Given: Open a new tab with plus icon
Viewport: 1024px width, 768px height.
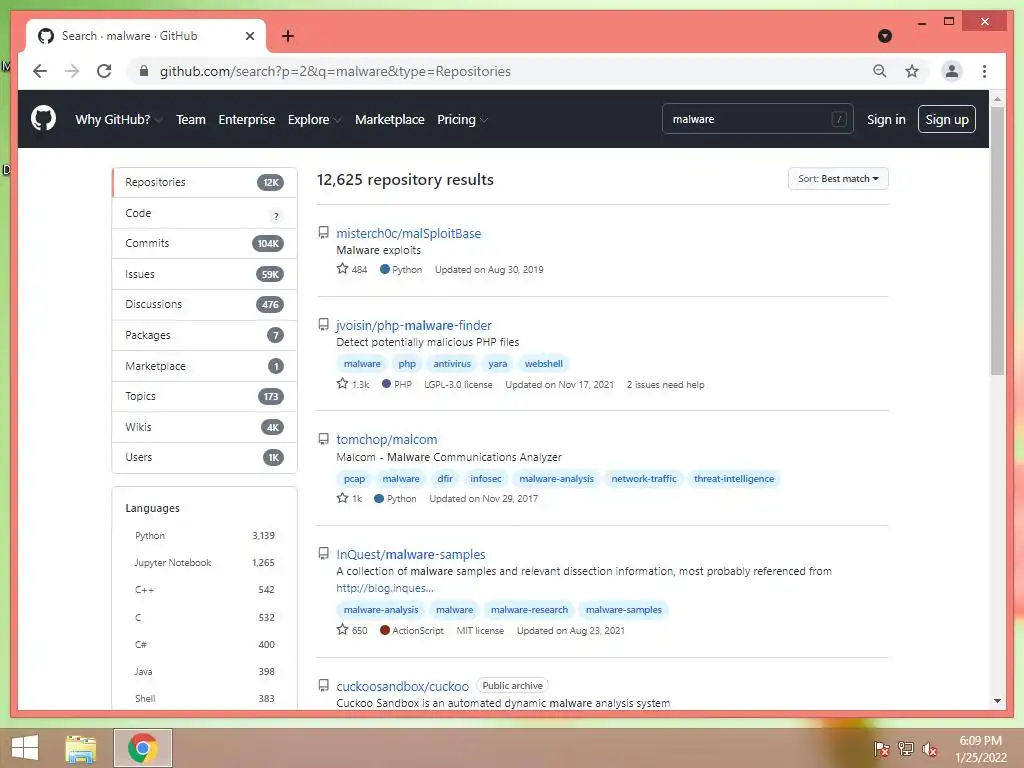Looking at the screenshot, I should (x=287, y=36).
